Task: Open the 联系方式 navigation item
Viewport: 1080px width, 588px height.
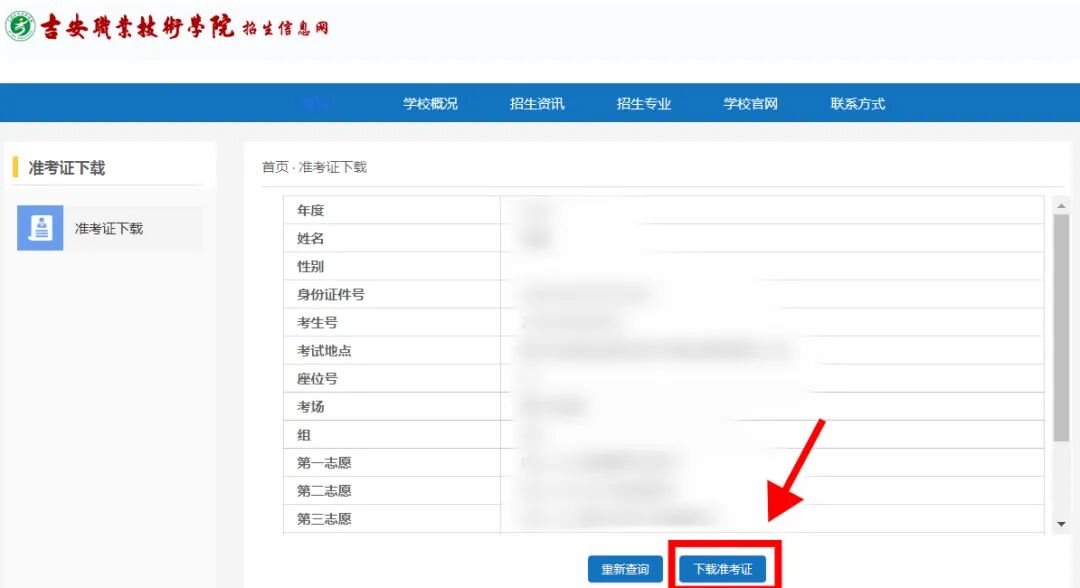Action: [858, 104]
